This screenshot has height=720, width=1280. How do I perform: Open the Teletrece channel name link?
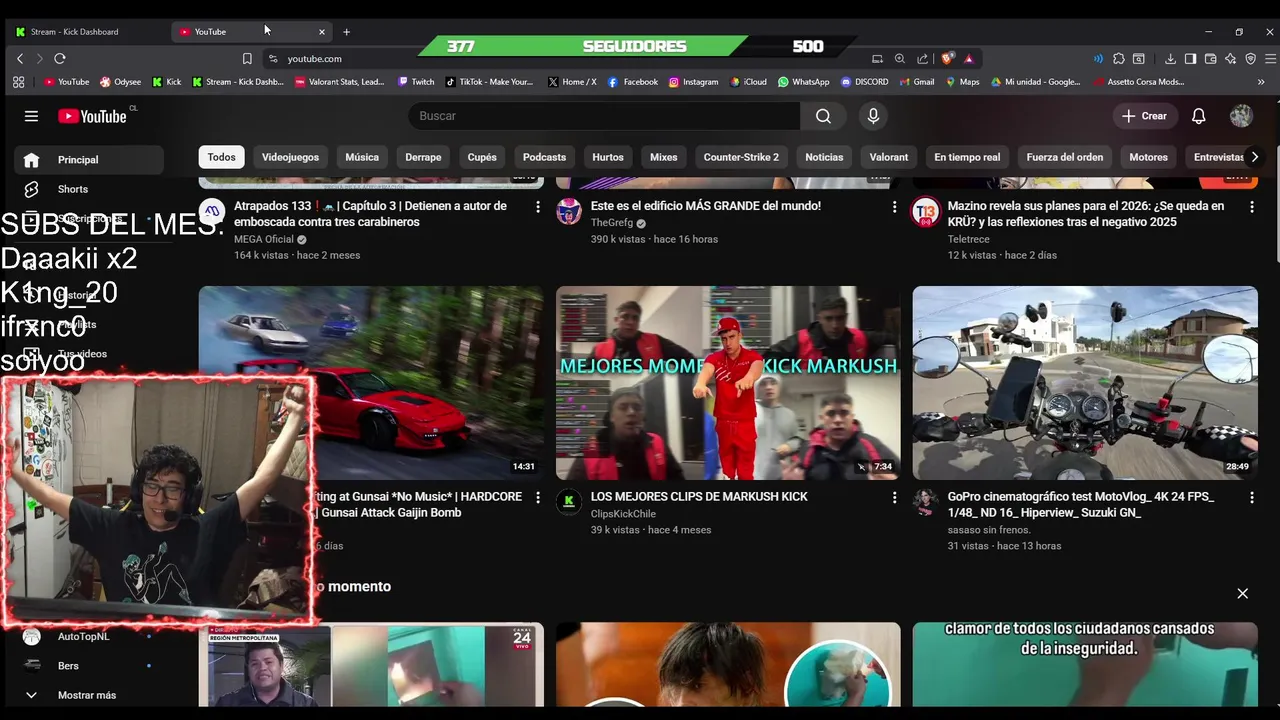[968, 239]
